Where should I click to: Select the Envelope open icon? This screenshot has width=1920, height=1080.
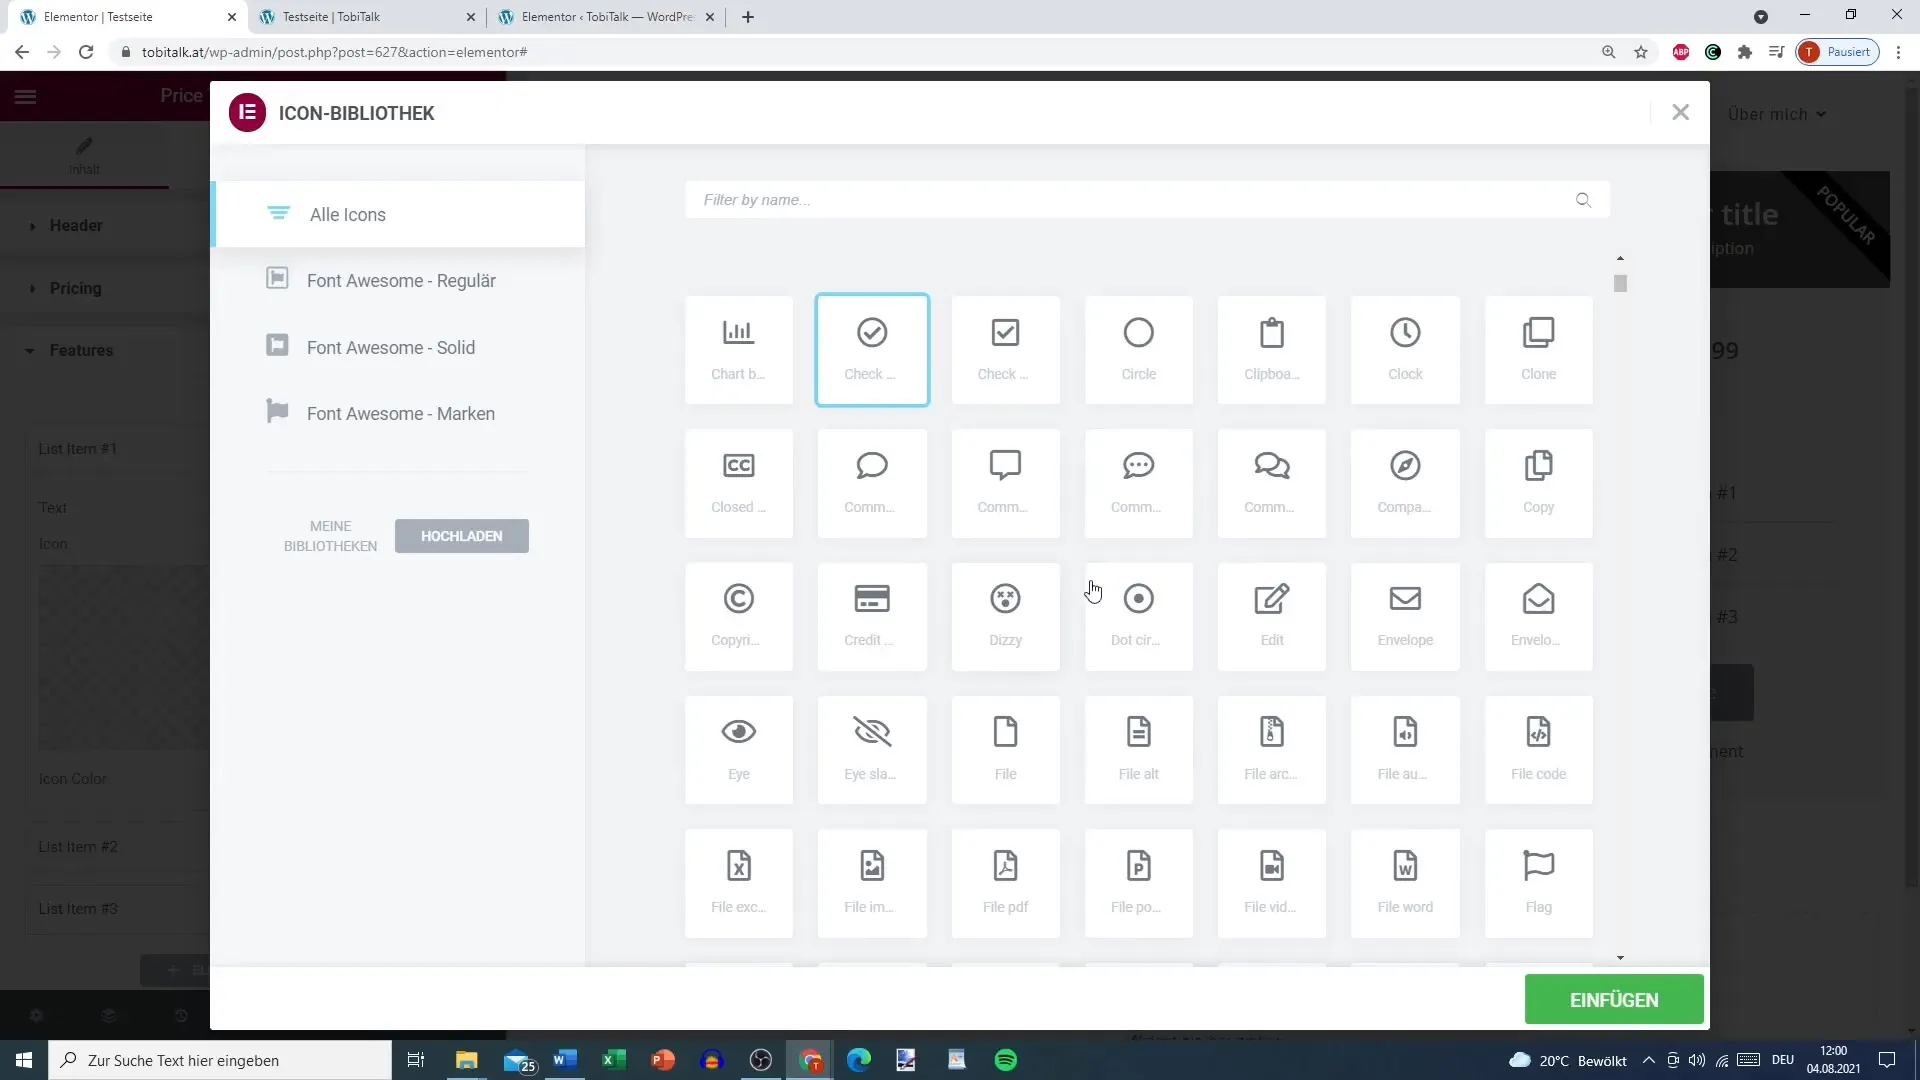pyautogui.click(x=1539, y=616)
